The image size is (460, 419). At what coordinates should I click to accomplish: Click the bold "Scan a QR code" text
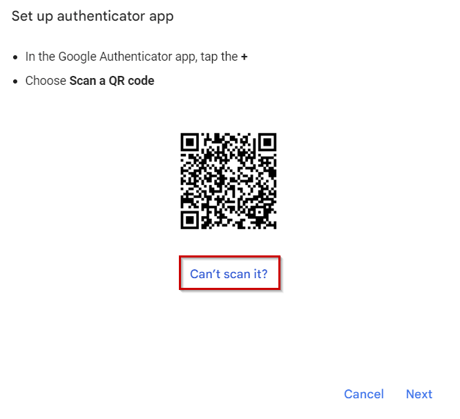coord(112,81)
